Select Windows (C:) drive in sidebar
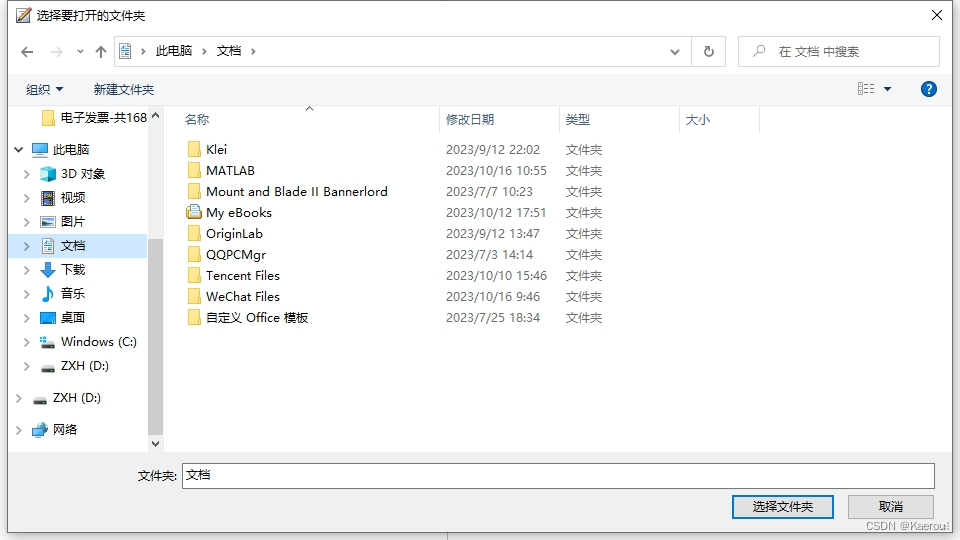 coord(88,342)
